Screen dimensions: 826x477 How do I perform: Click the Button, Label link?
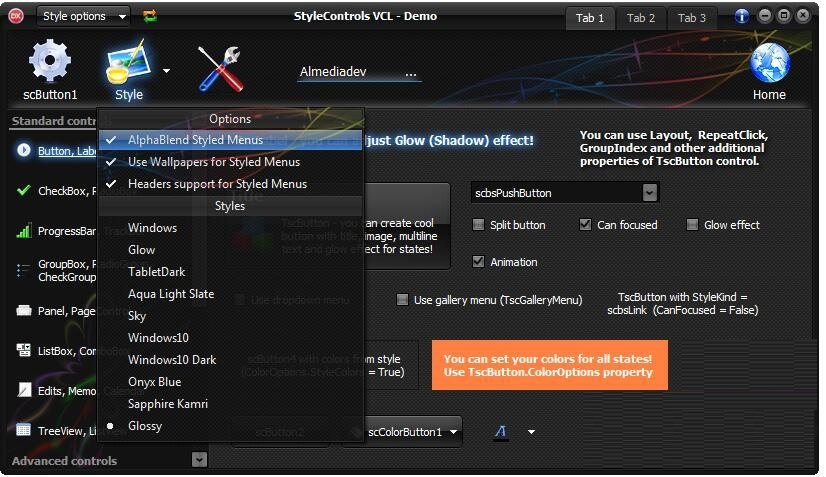click(67, 151)
